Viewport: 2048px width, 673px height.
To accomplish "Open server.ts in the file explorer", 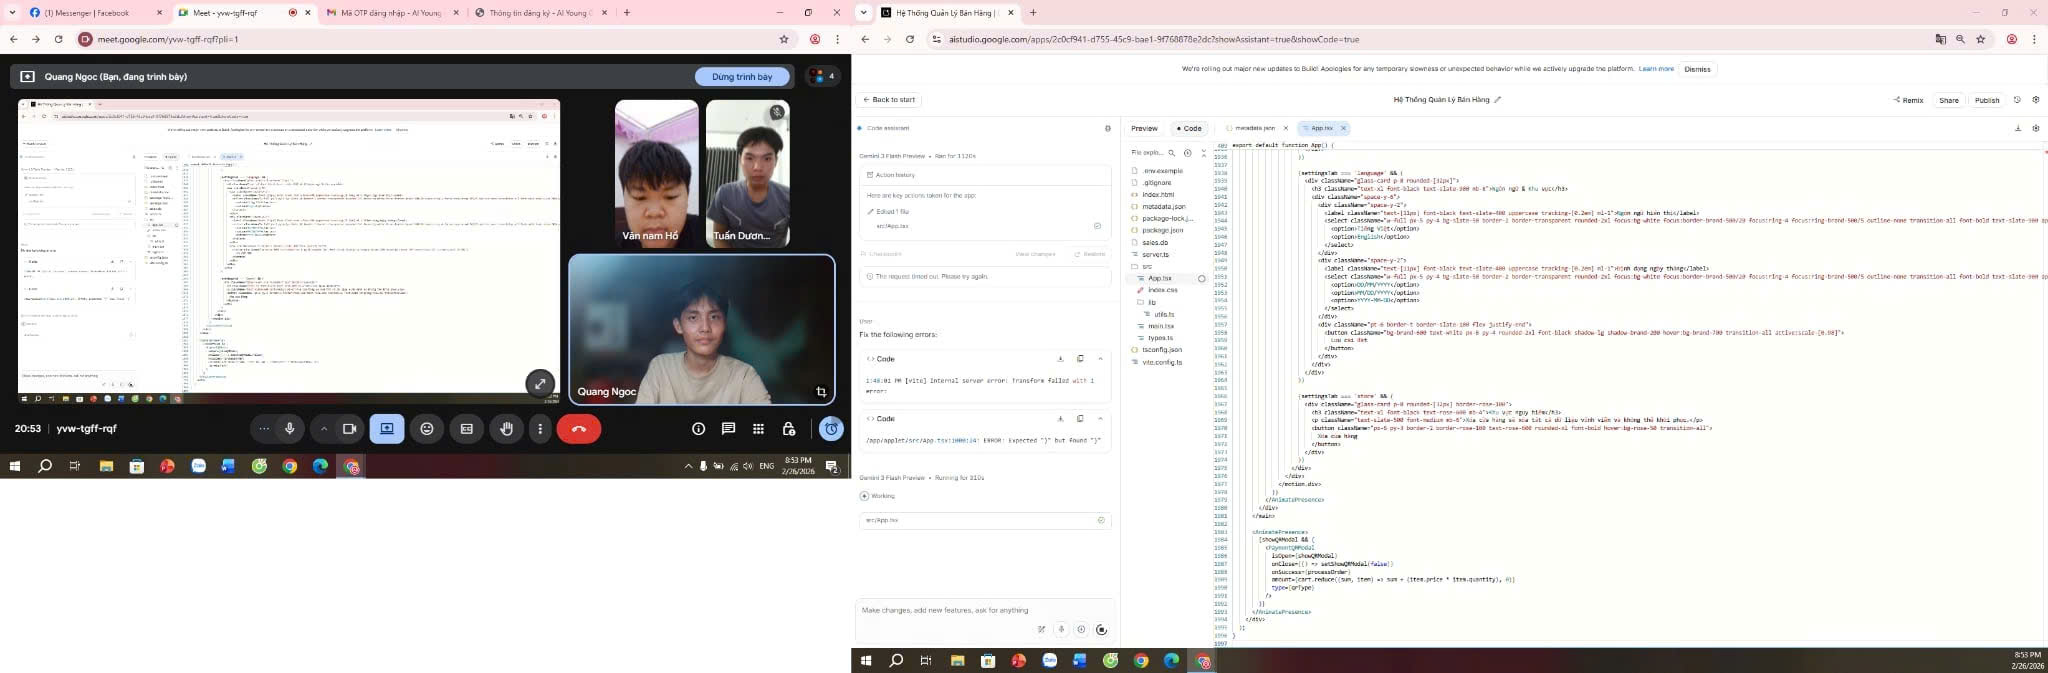I will click(1155, 254).
